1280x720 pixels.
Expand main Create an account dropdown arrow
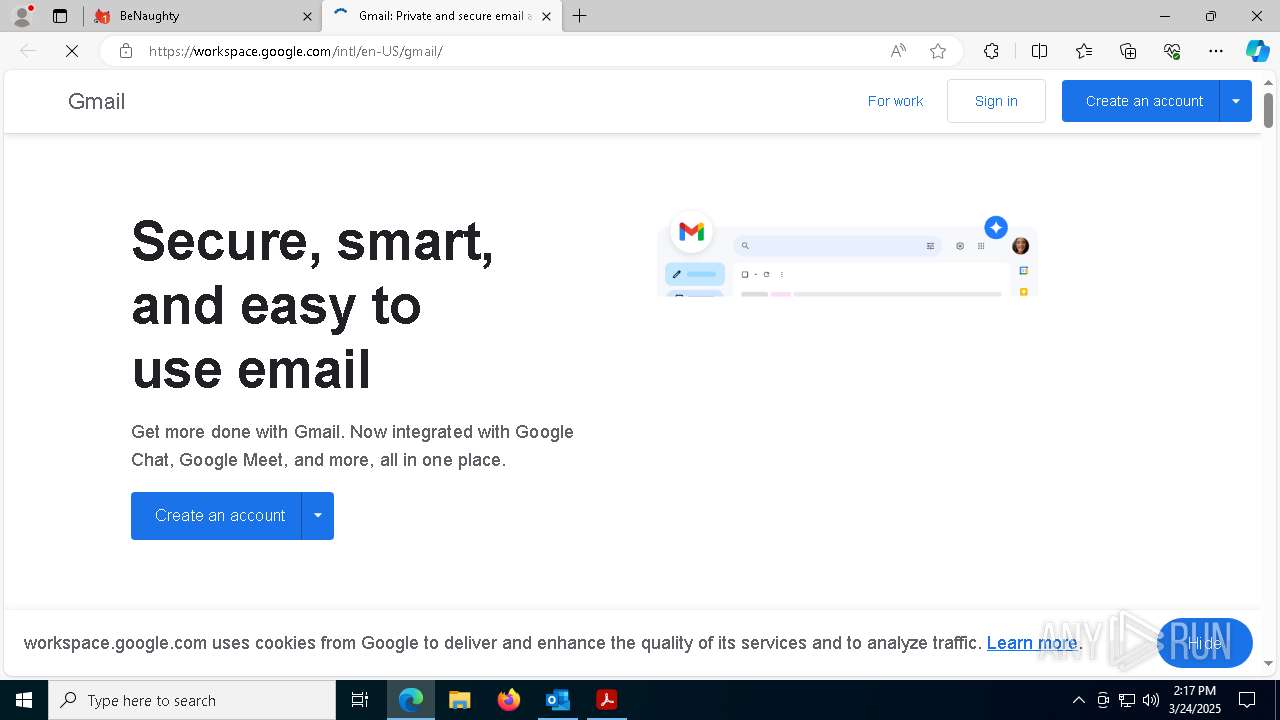[318, 516]
